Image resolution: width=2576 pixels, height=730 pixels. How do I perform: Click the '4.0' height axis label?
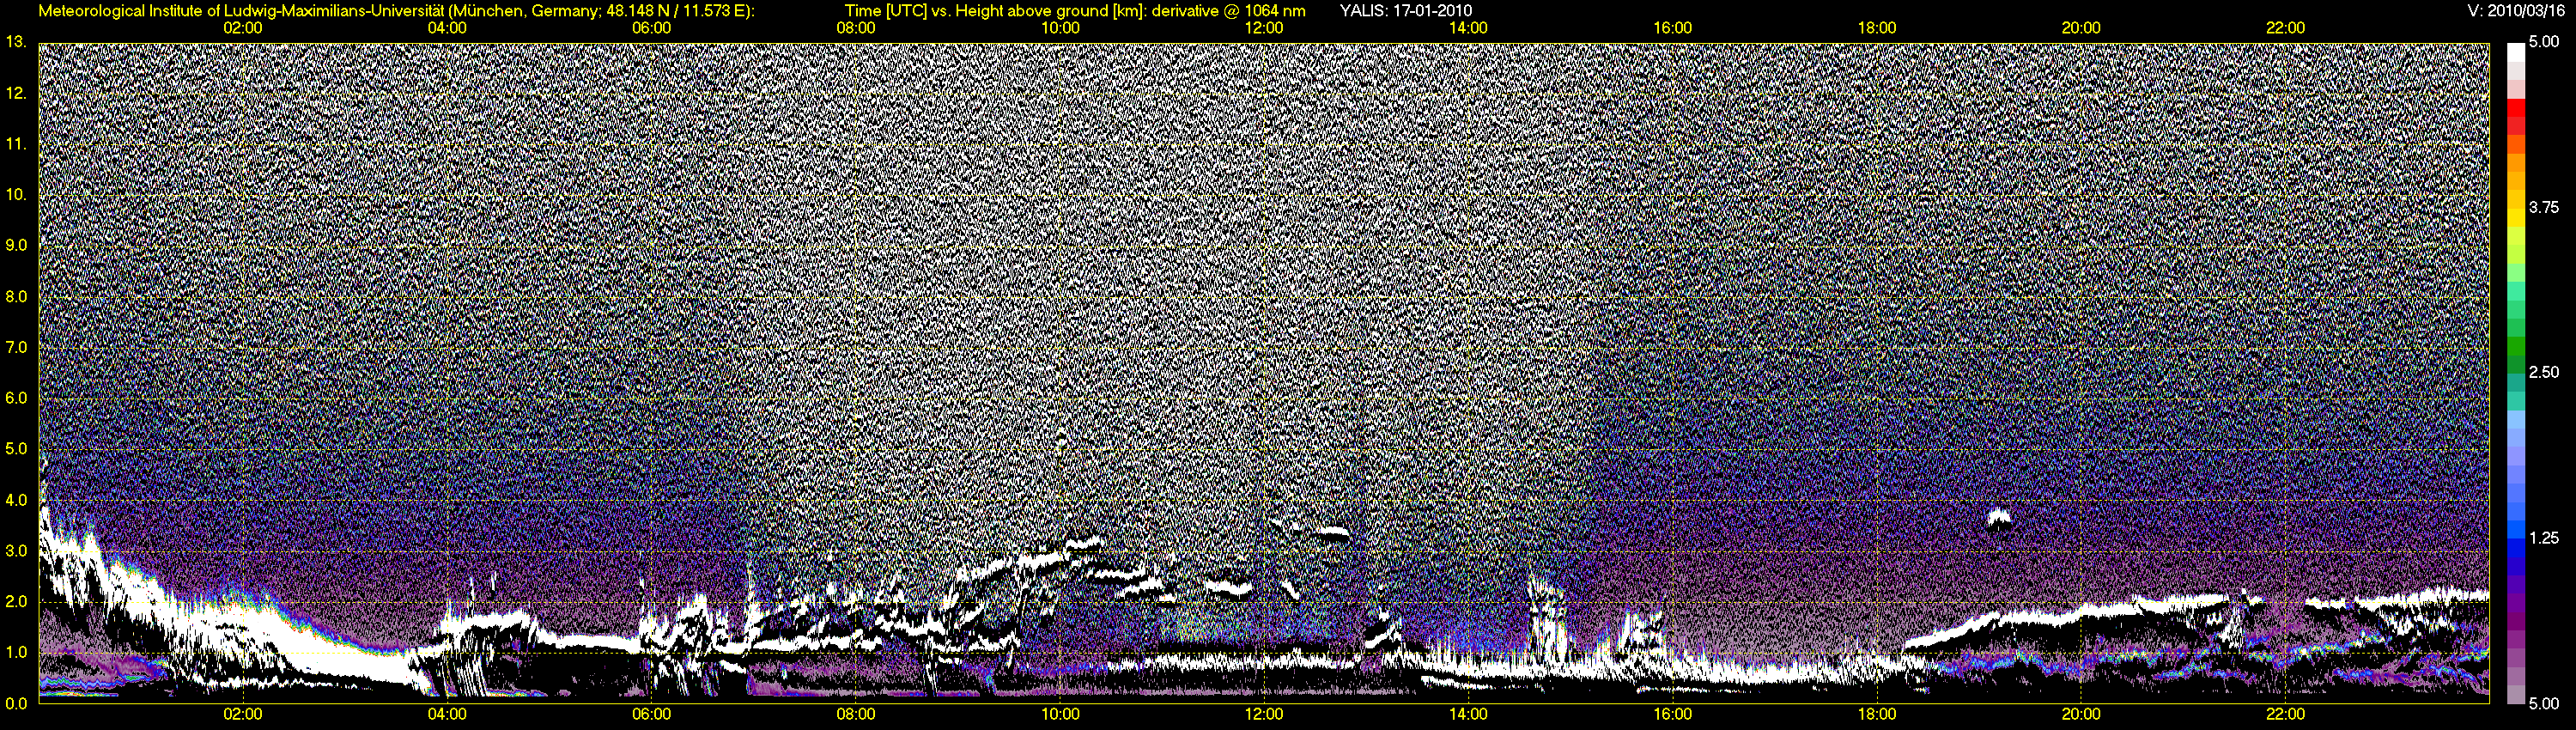pos(16,500)
